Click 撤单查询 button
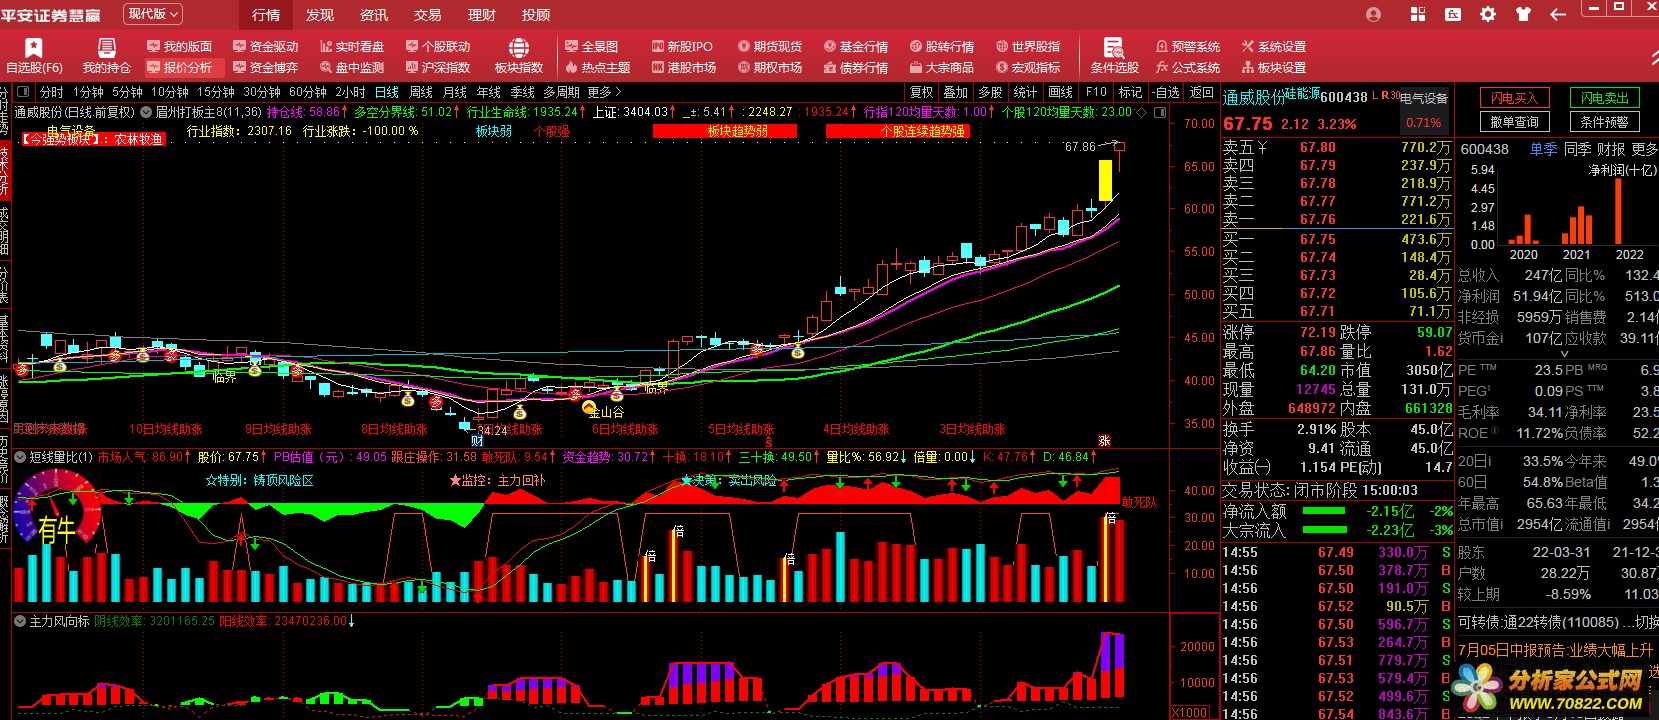1659x720 pixels. (1515, 122)
